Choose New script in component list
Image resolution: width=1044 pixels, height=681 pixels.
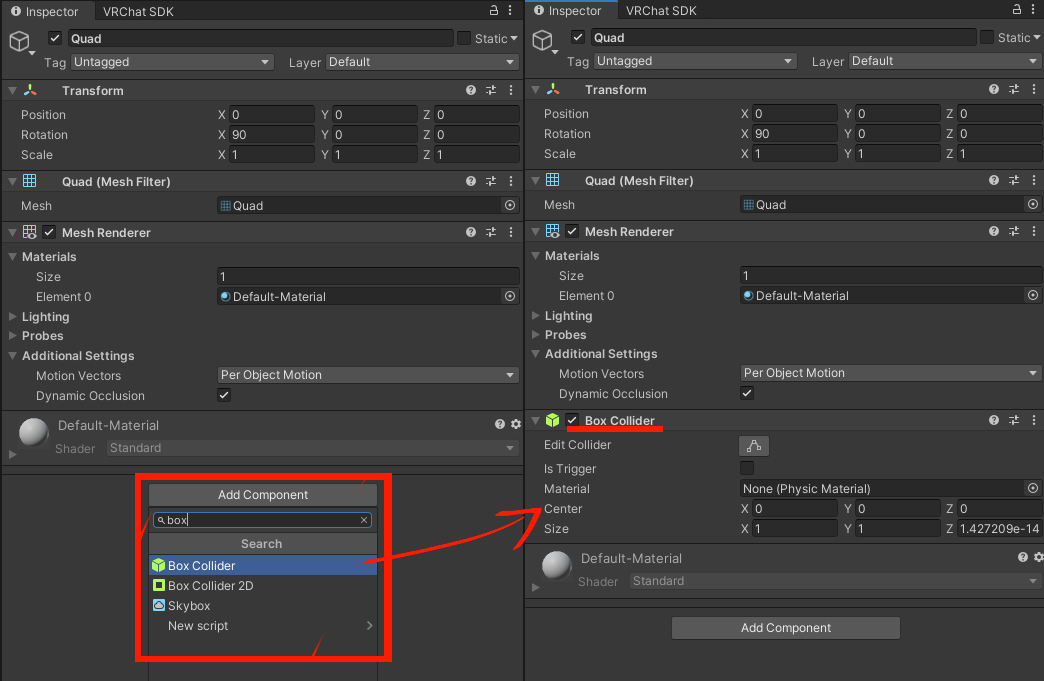198,626
